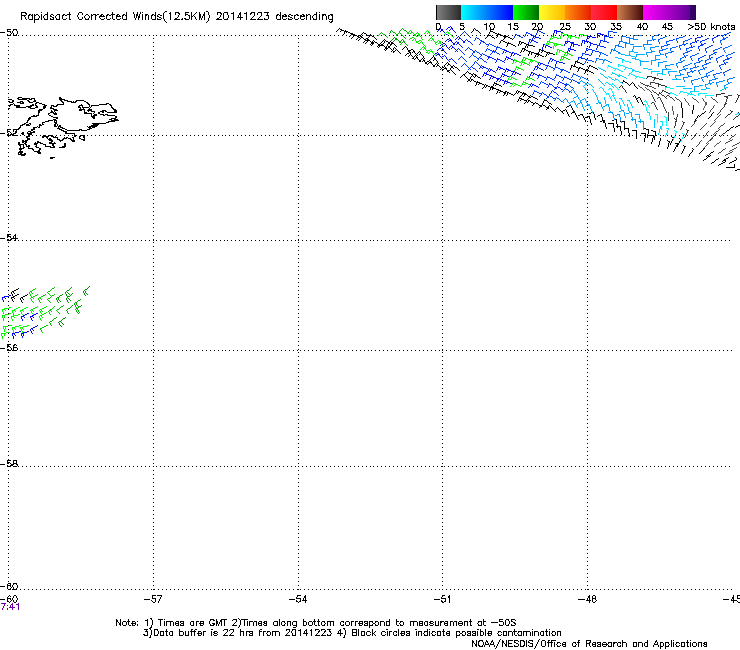Click the -57 longitude axis label
Screen dimensions: 740x650
pyautogui.click(x=153, y=599)
